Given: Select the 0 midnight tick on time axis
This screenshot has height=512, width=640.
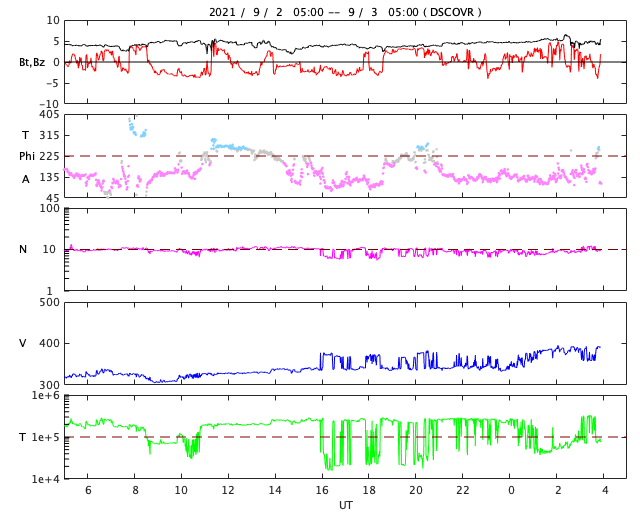Looking at the screenshot, I should 511,490.
